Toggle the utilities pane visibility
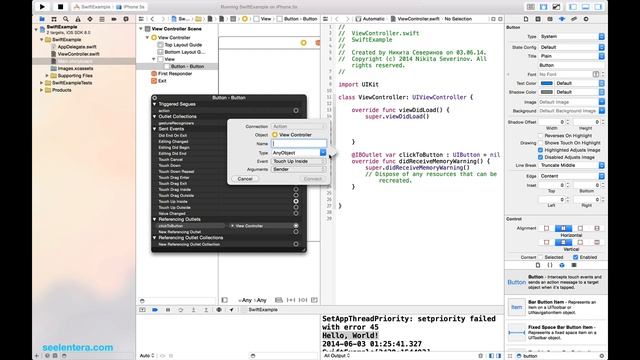The height and width of the screenshot is (360, 640). click(x=598, y=7)
